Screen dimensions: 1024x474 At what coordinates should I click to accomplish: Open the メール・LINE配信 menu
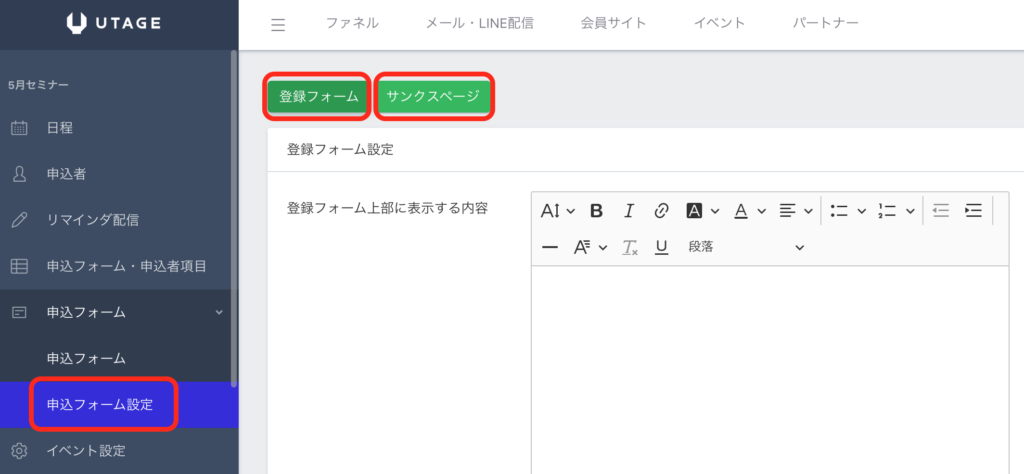point(479,23)
